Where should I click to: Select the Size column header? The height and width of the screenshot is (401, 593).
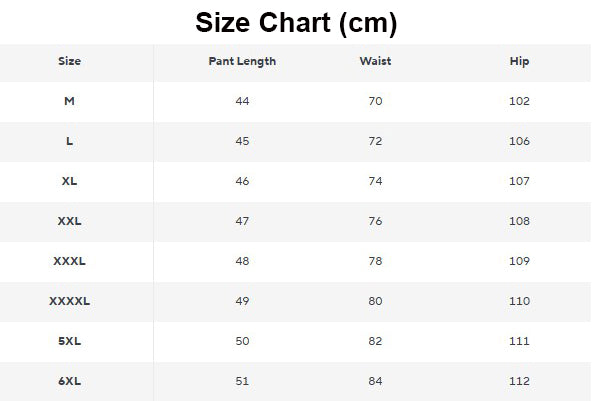pyautogui.click(x=70, y=61)
